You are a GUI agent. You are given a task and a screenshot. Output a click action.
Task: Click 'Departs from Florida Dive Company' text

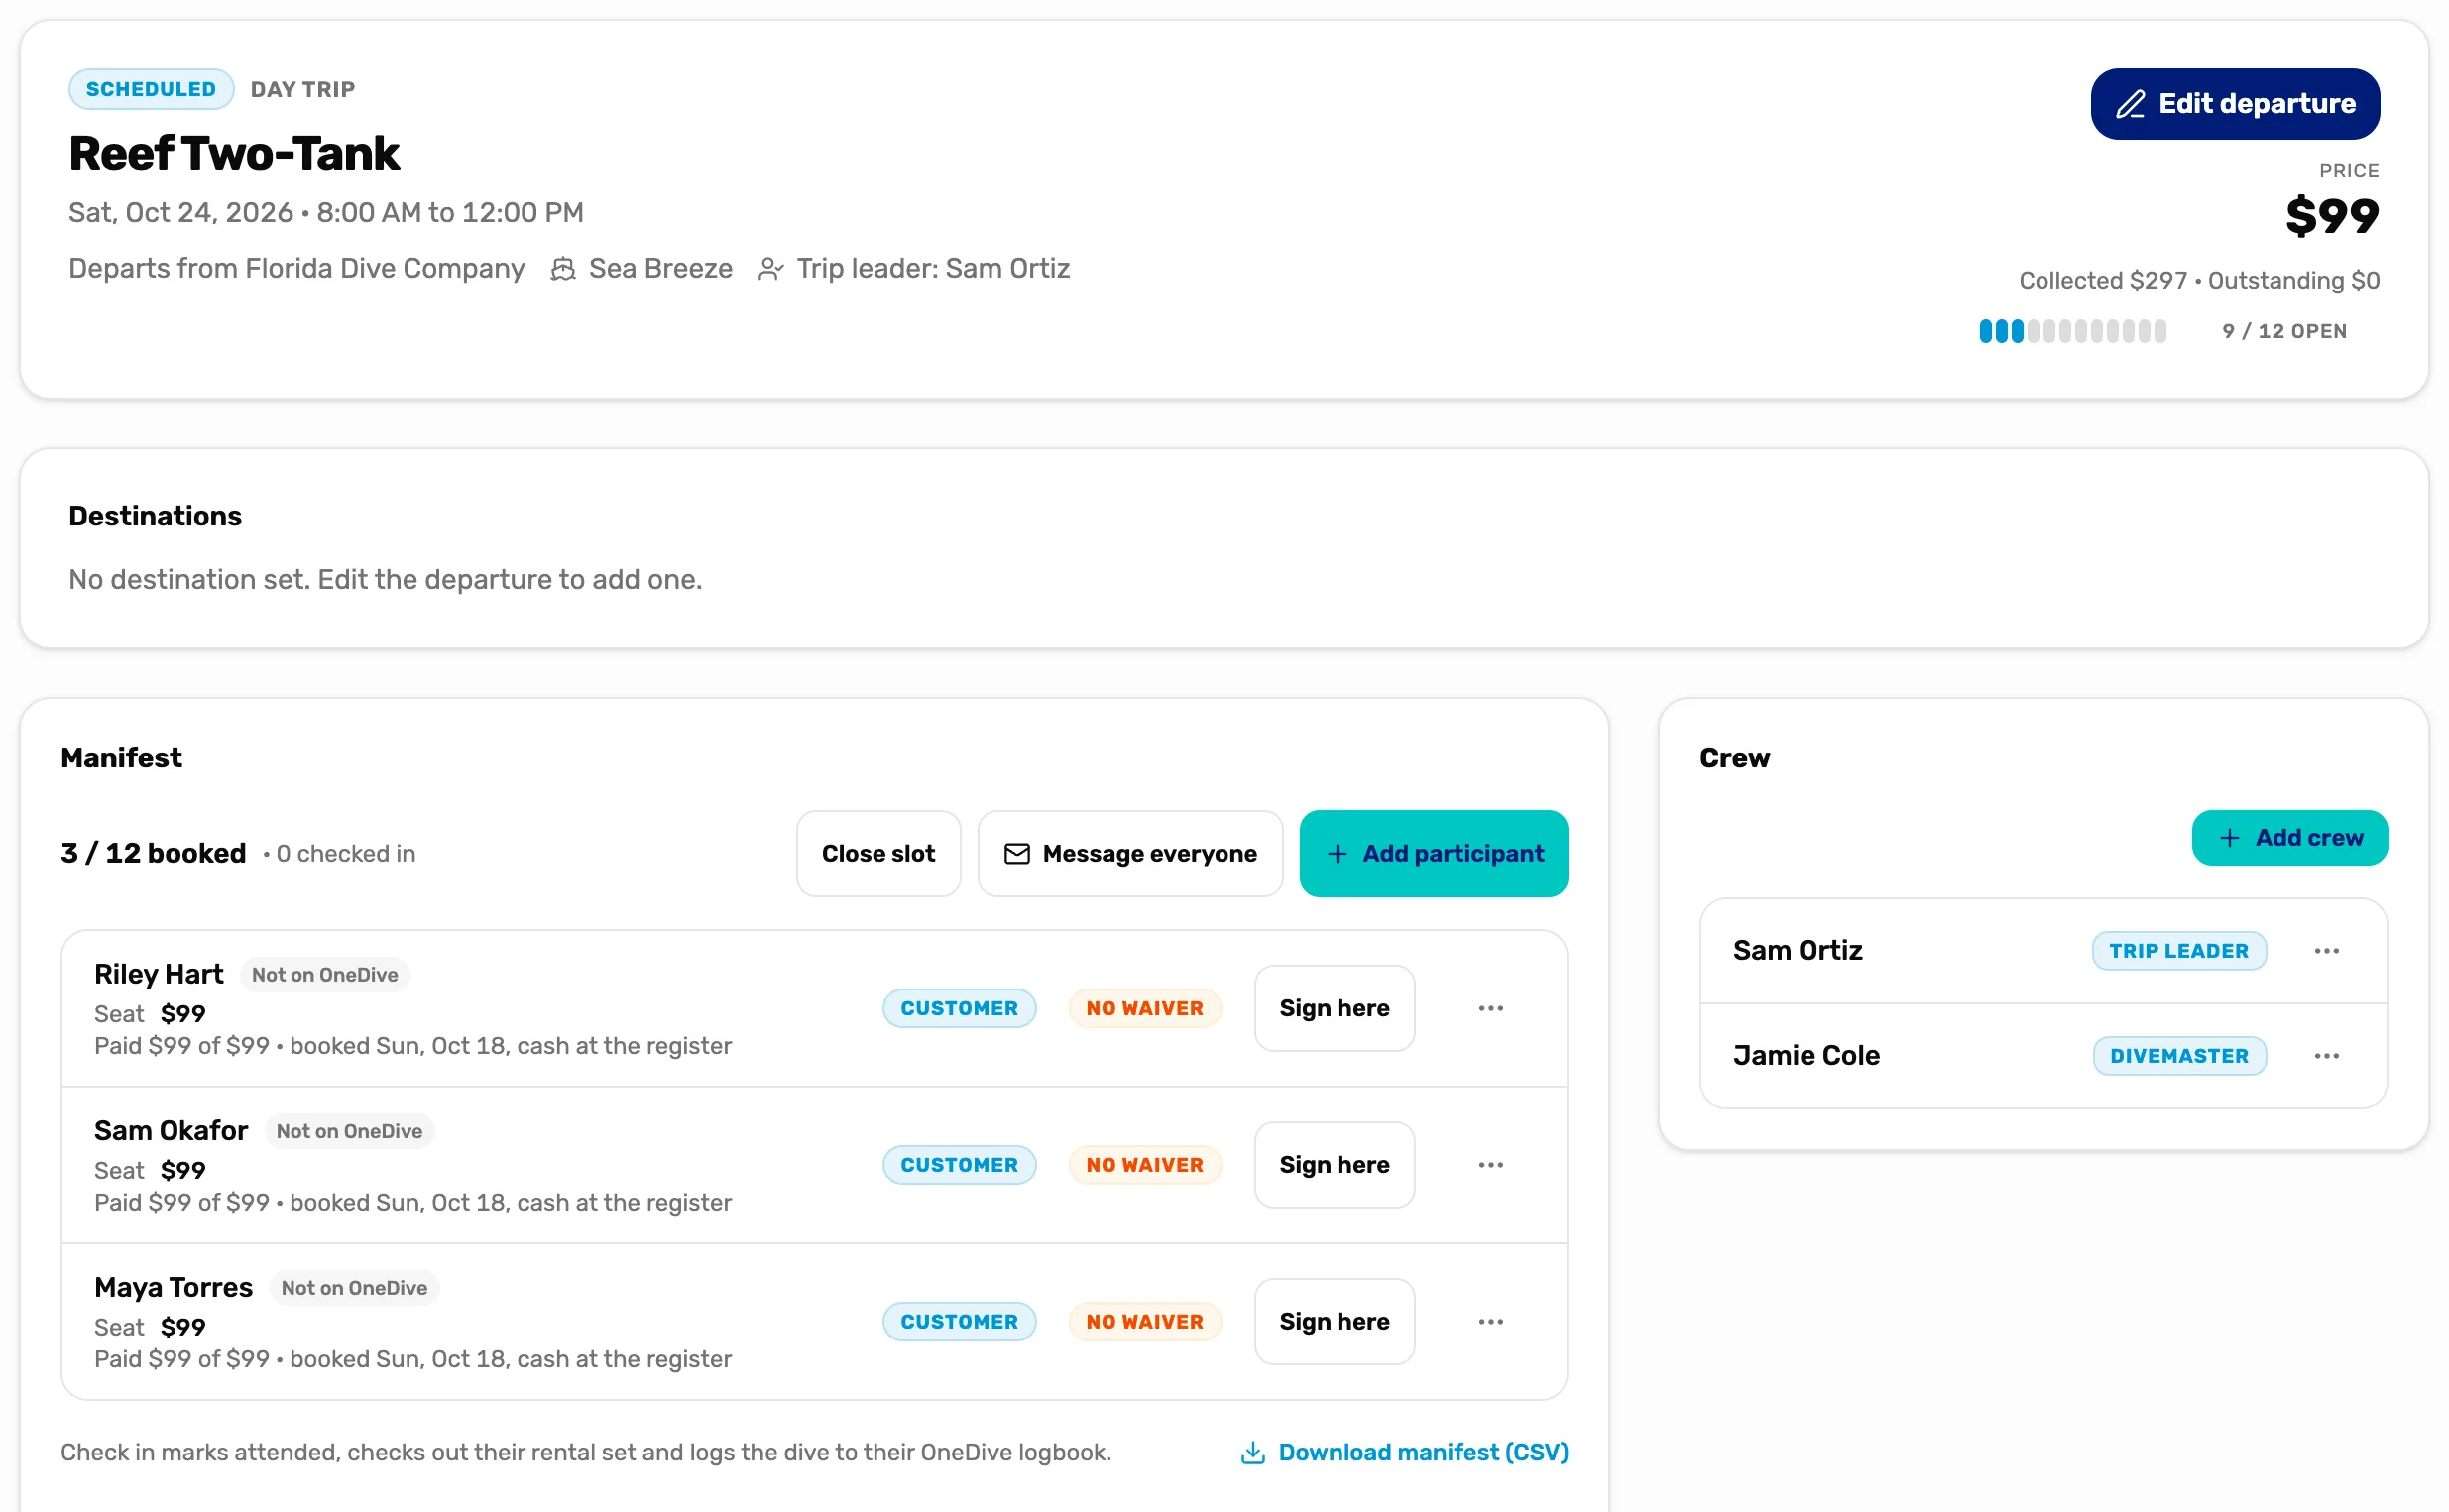(296, 269)
